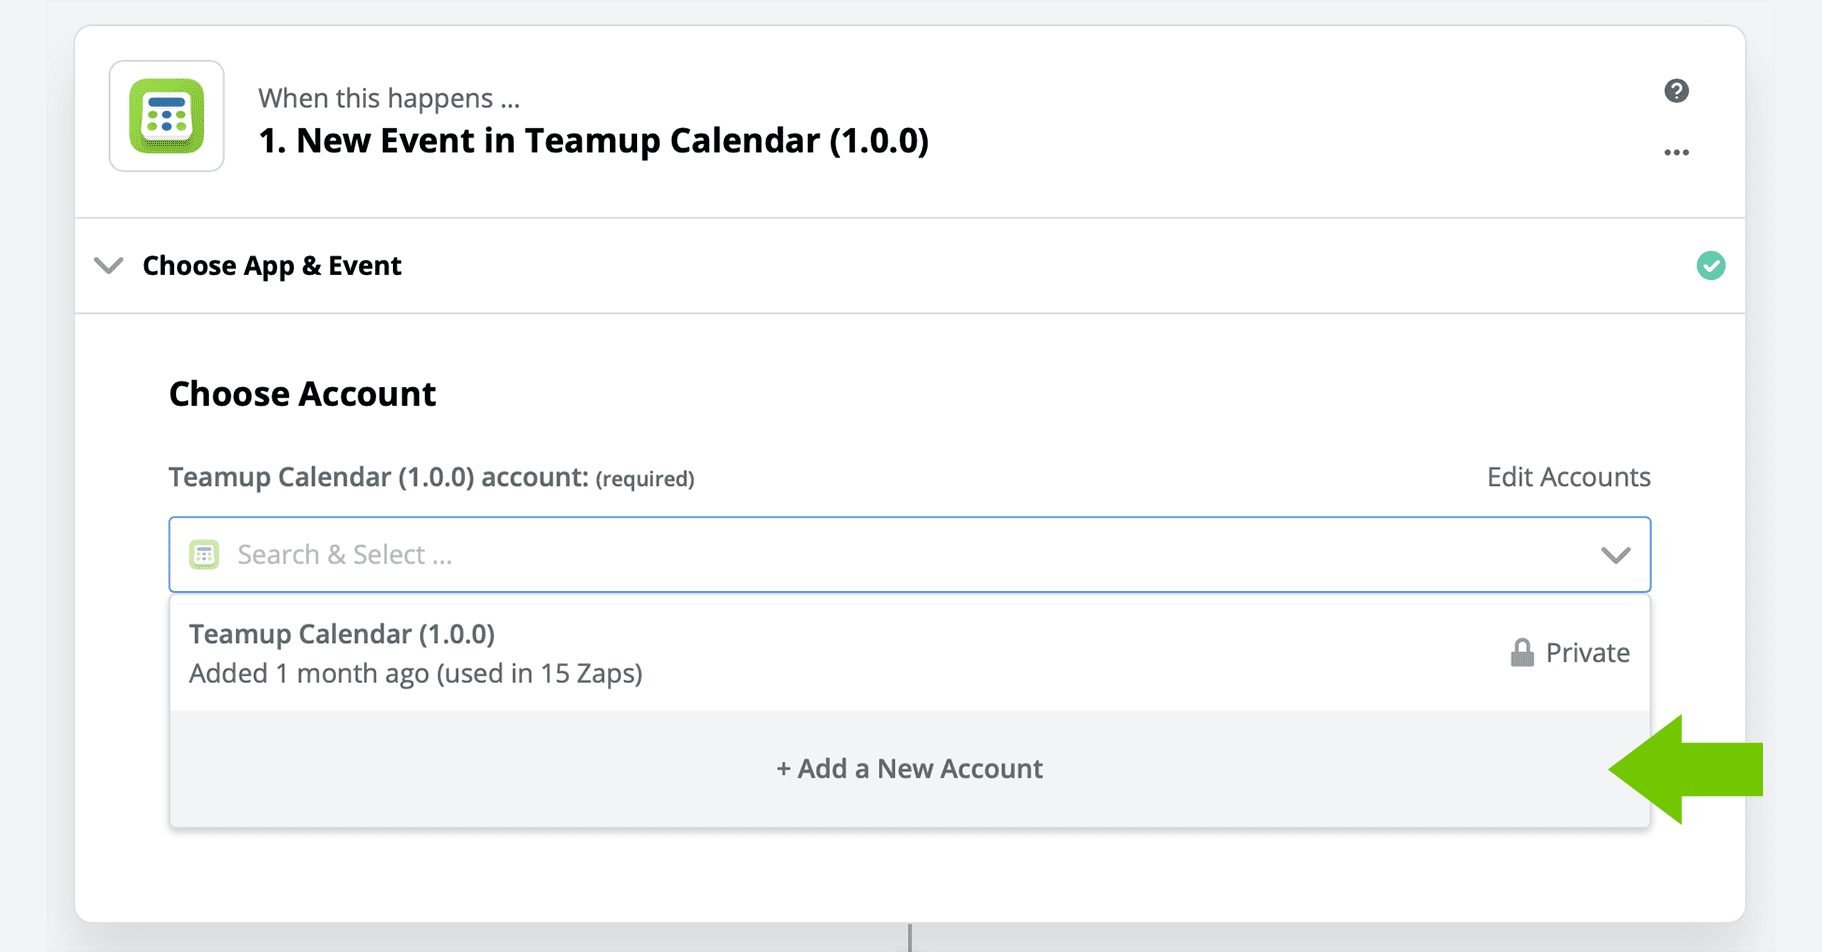Click the Private lock icon
The height and width of the screenshot is (952, 1822).
pos(1521,653)
